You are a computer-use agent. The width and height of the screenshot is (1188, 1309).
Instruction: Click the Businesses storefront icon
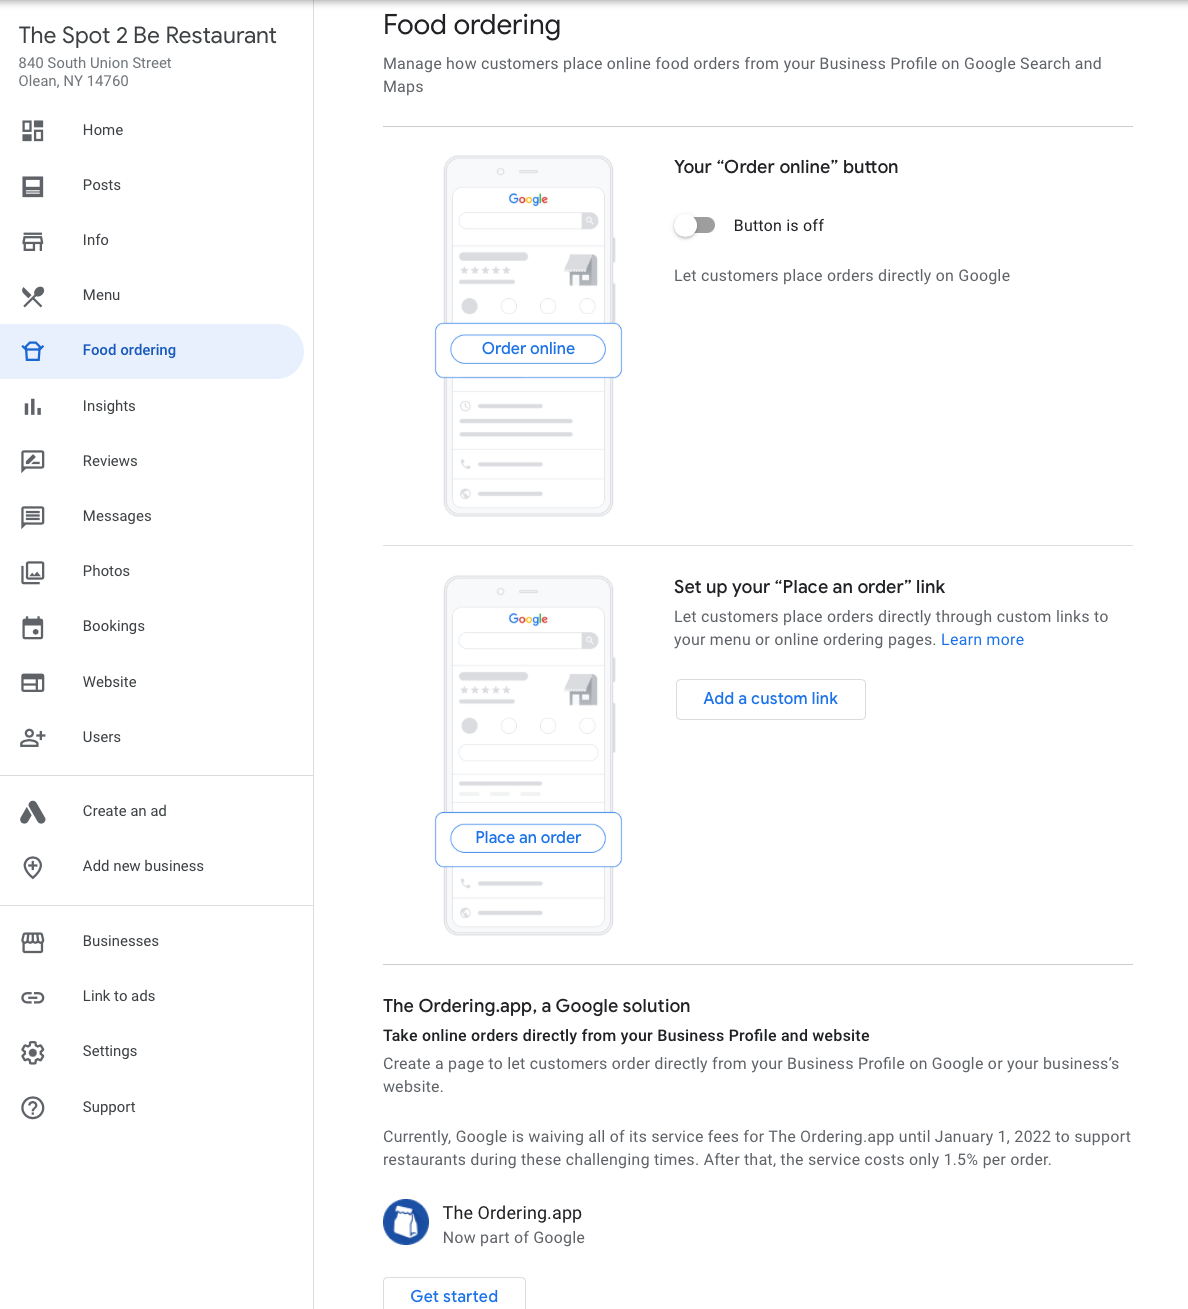33,942
